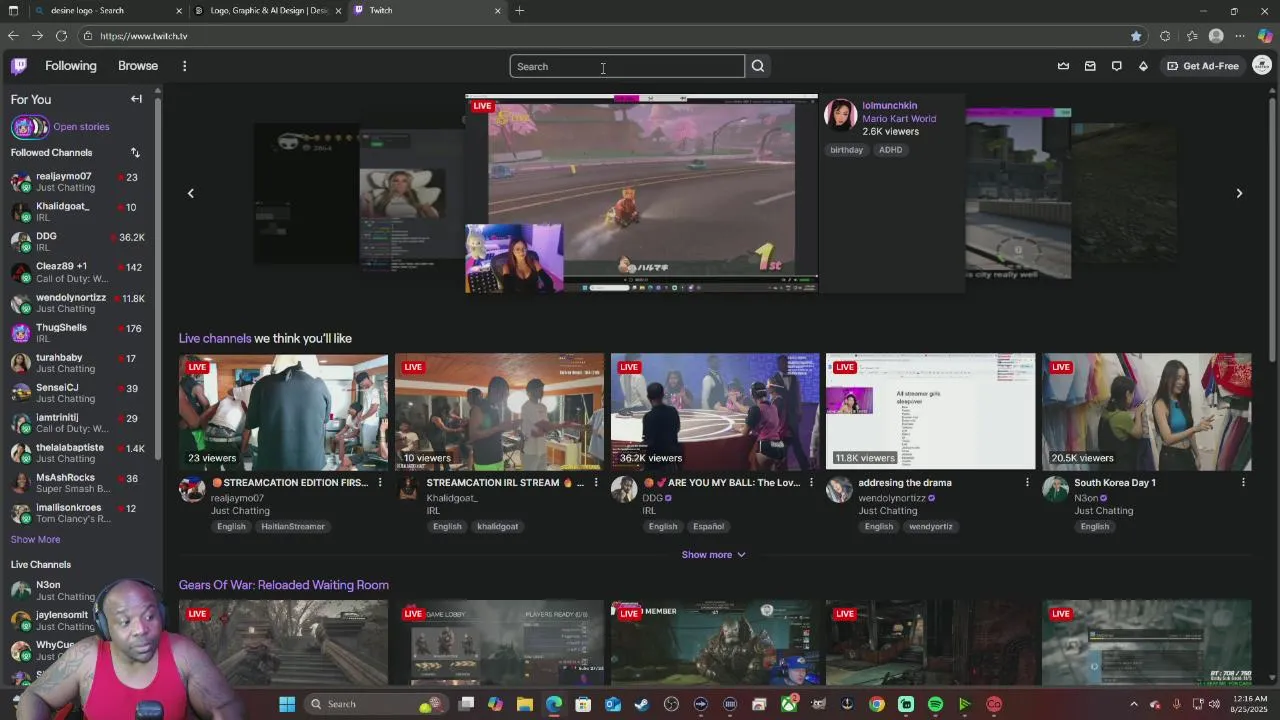Click the addresing the drama stream title
Viewport: 1280px width, 720px height.
[905, 483]
